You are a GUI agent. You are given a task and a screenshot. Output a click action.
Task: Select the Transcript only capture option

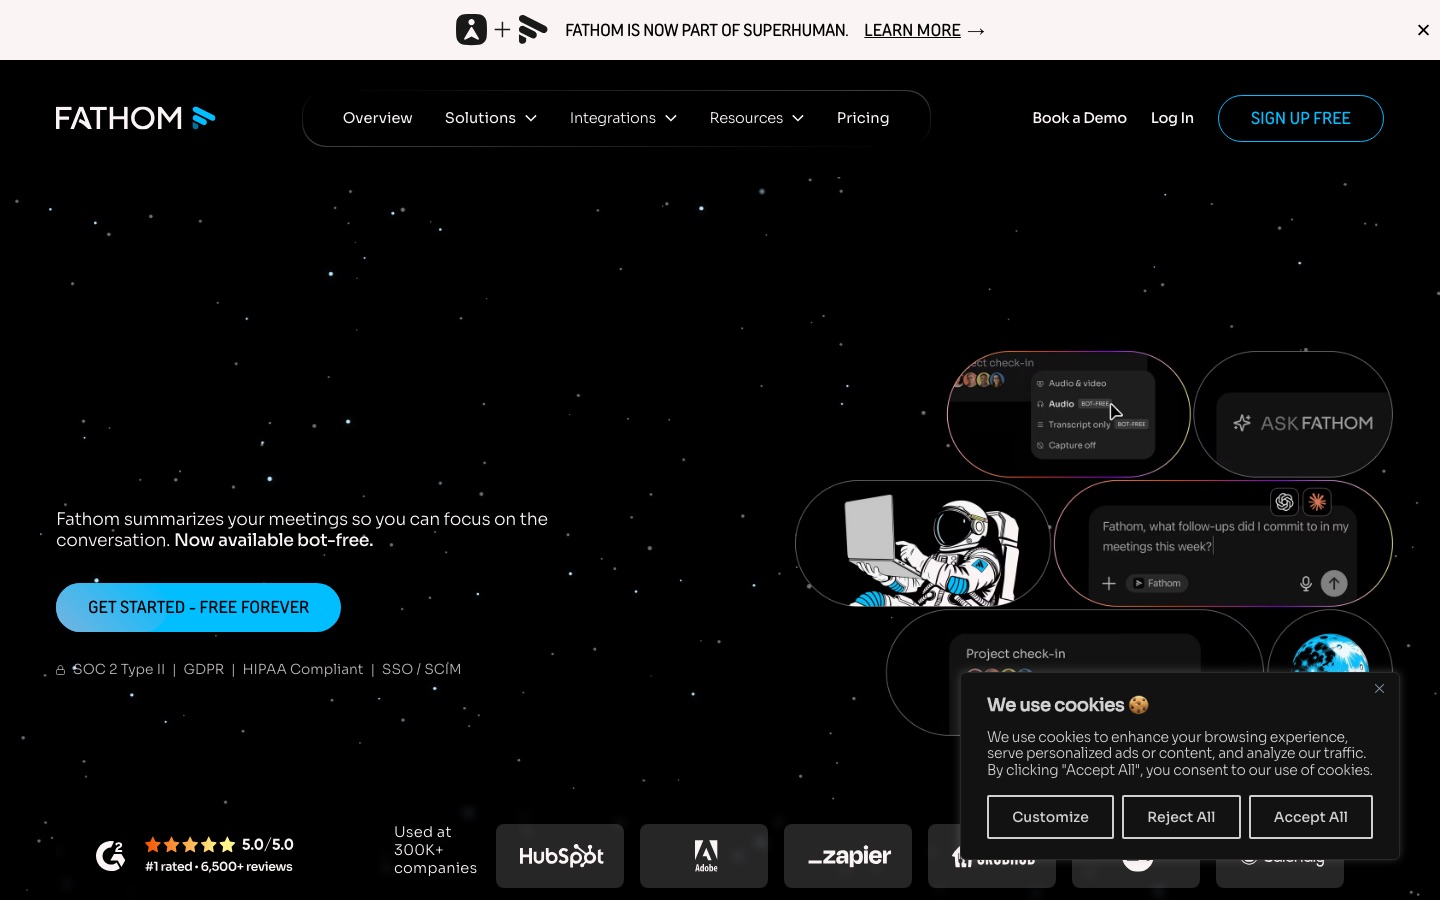1078,424
